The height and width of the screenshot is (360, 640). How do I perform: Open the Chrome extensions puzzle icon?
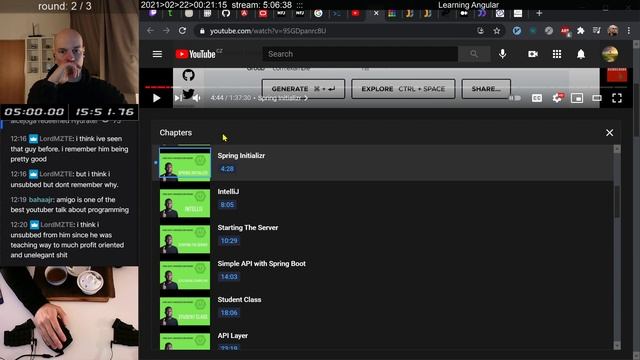tap(580, 31)
